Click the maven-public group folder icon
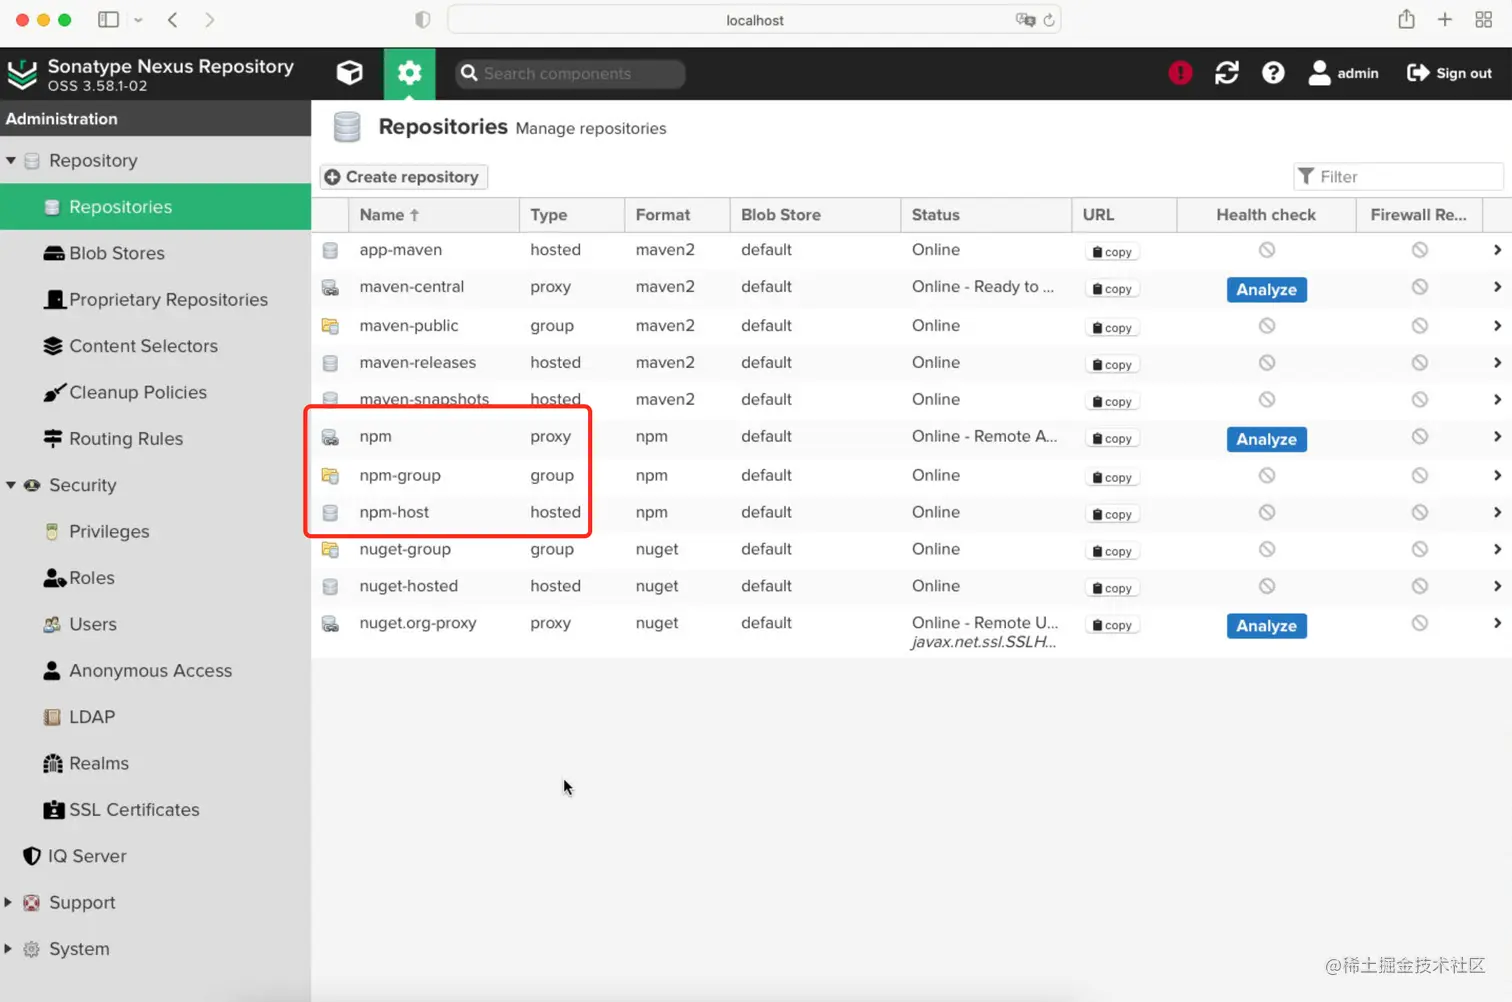 (x=329, y=326)
